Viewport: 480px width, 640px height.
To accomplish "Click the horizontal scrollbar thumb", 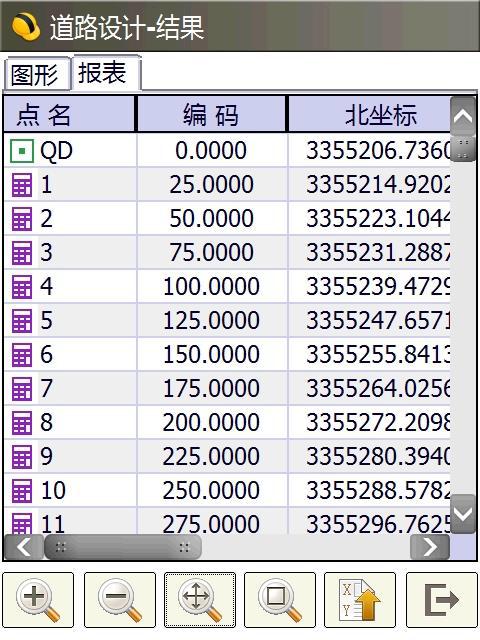I will click(x=122, y=547).
